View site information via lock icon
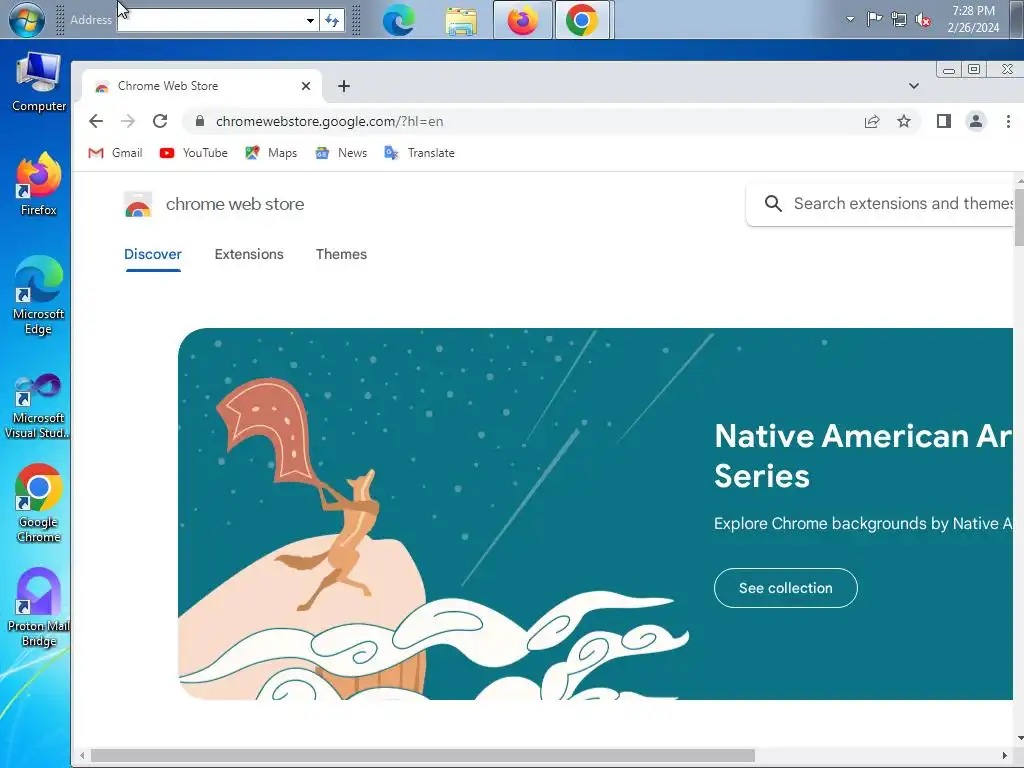This screenshot has height=768, width=1024. [200, 121]
